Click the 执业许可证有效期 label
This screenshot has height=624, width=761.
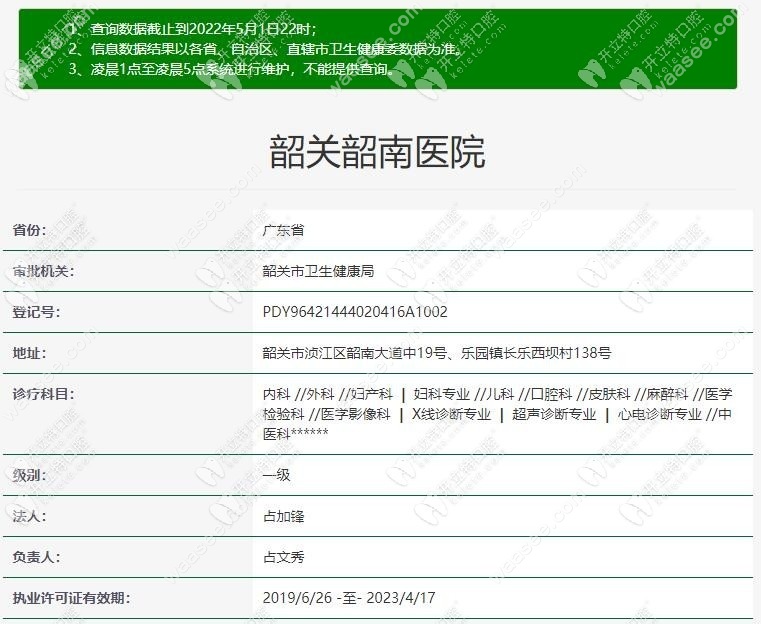click(71, 598)
